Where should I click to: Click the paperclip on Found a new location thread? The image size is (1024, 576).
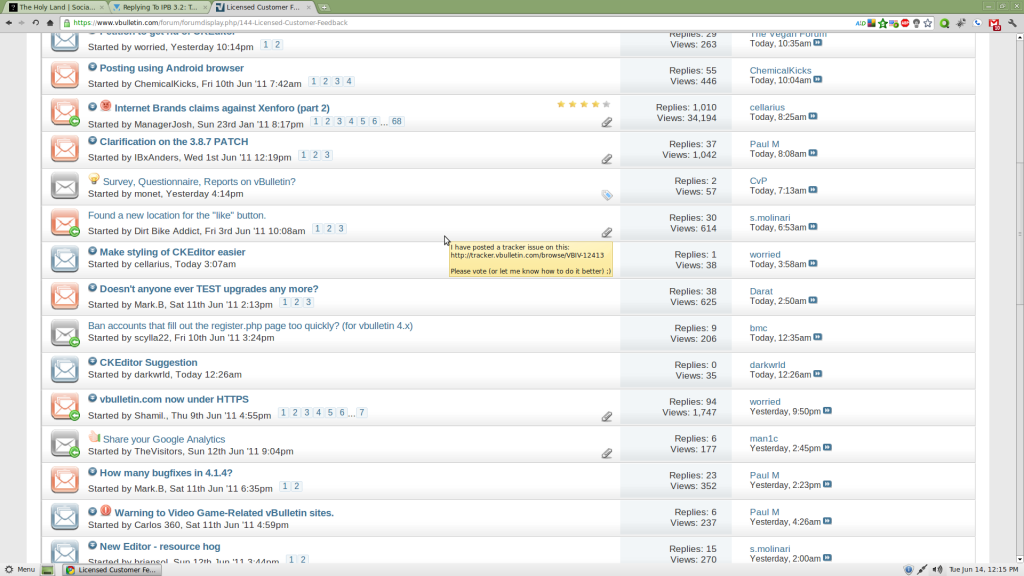point(607,232)
